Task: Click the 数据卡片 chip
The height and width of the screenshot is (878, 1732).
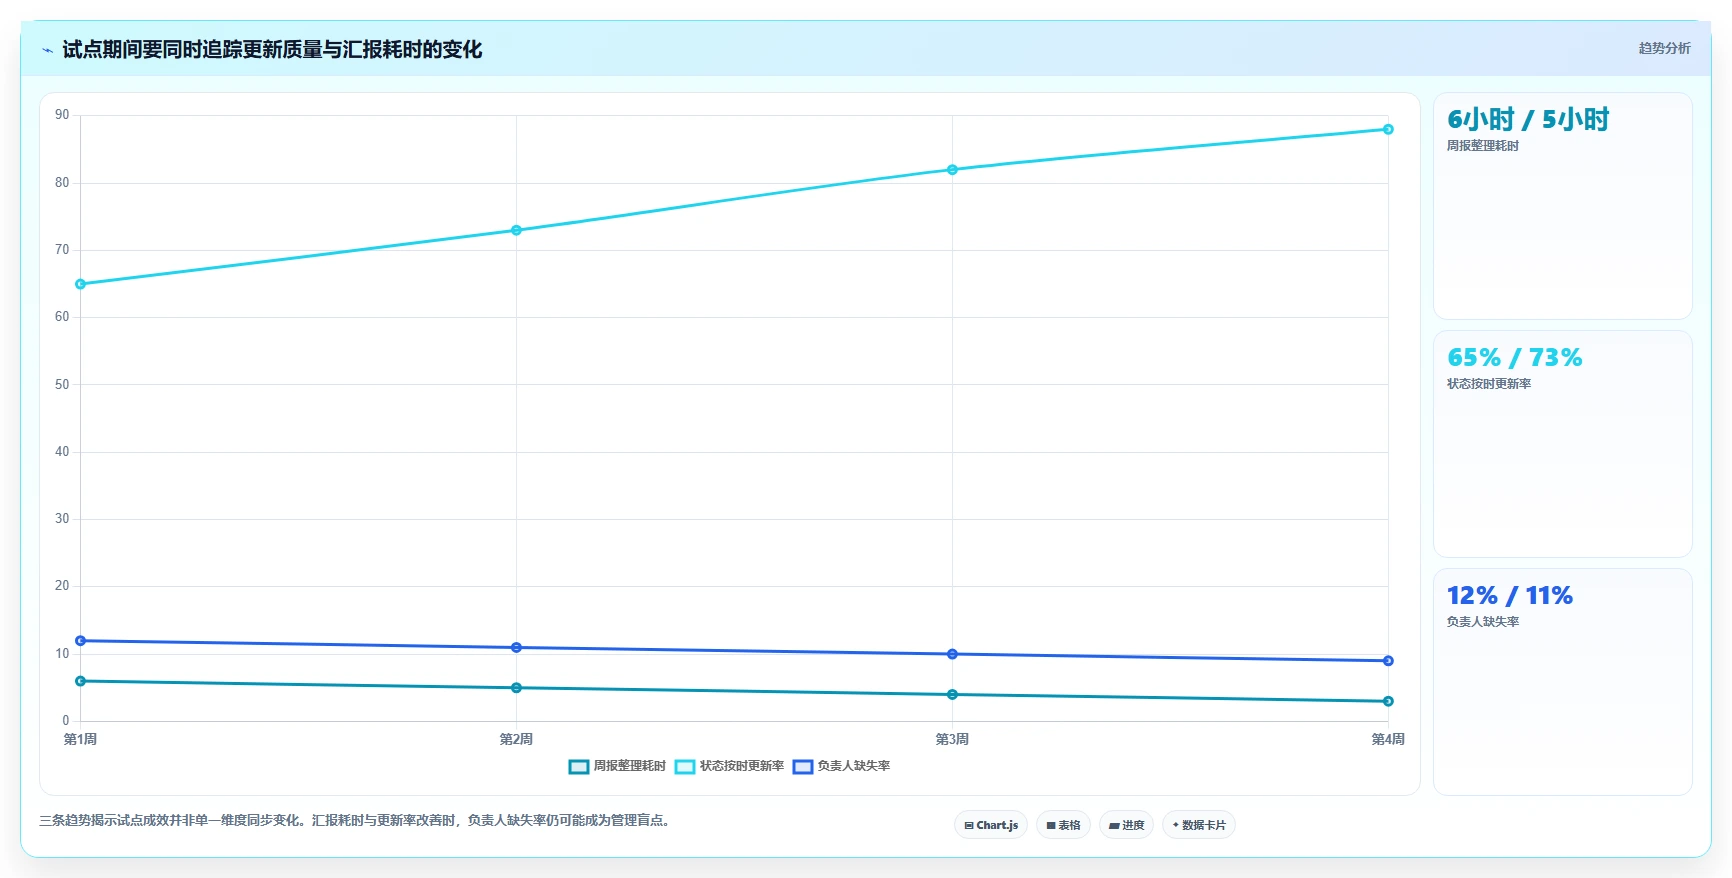Action: tap(1199, 825)
